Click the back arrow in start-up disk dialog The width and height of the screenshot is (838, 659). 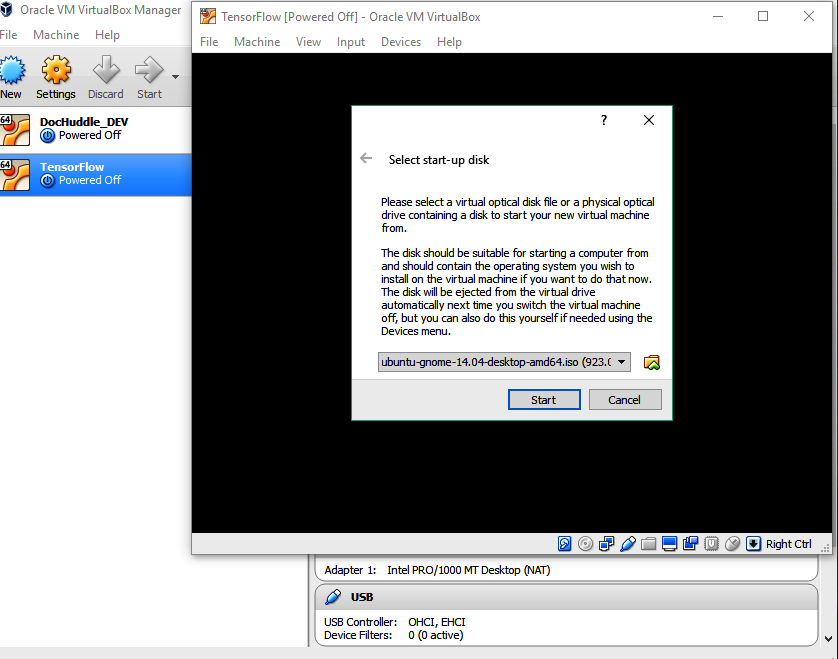click(366, 158)
